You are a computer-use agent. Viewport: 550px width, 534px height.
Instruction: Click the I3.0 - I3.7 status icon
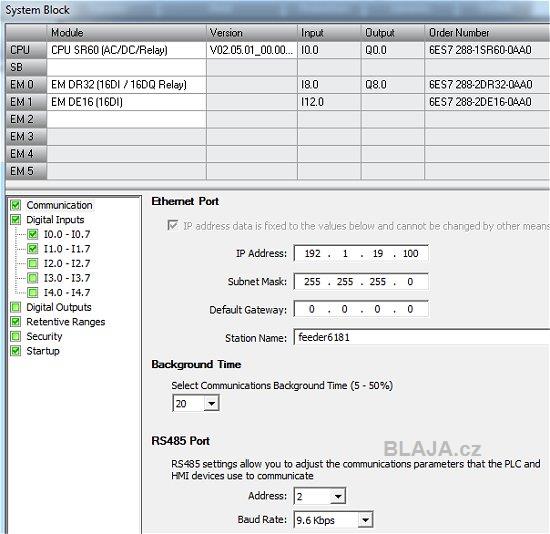[x=33, y=278]
